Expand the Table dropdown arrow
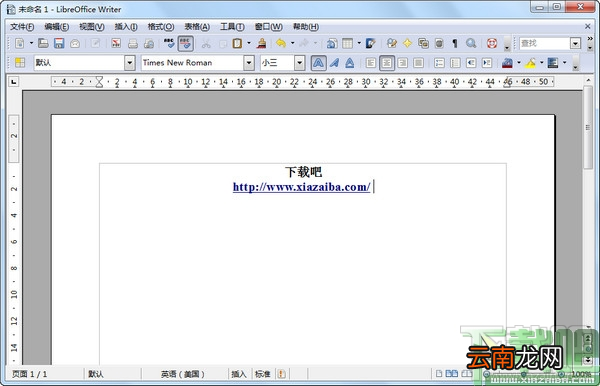This screenshot has width=600, height=386. [359, 43]
